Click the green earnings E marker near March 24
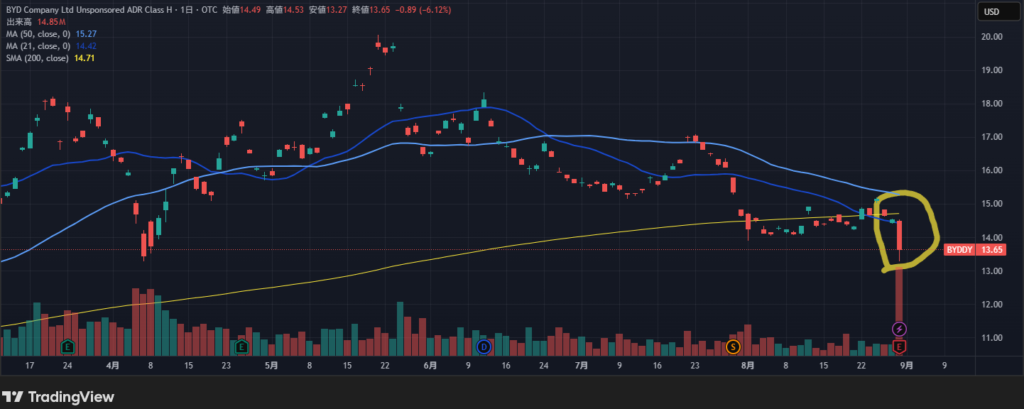The height and width of the screenshot is (409, 1024). pos(67,346)
